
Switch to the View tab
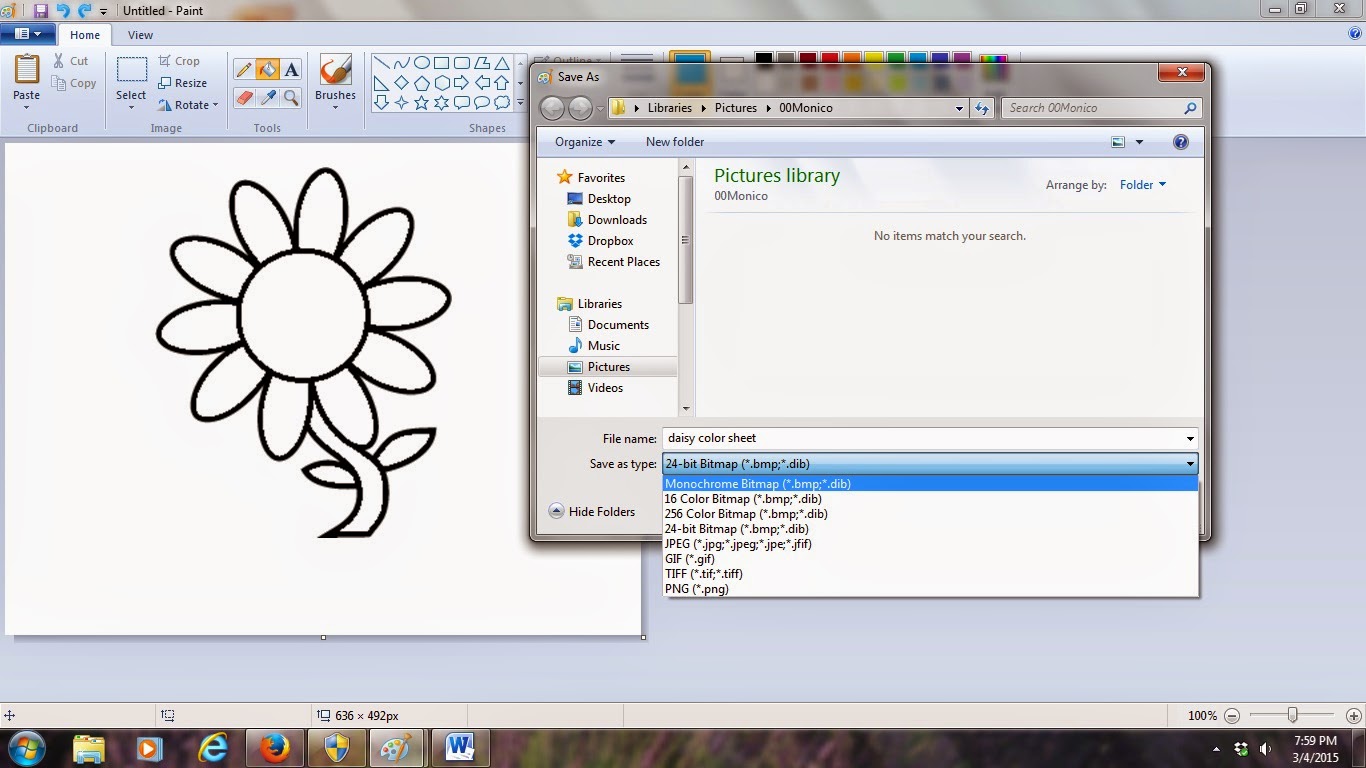pos(140,34)
